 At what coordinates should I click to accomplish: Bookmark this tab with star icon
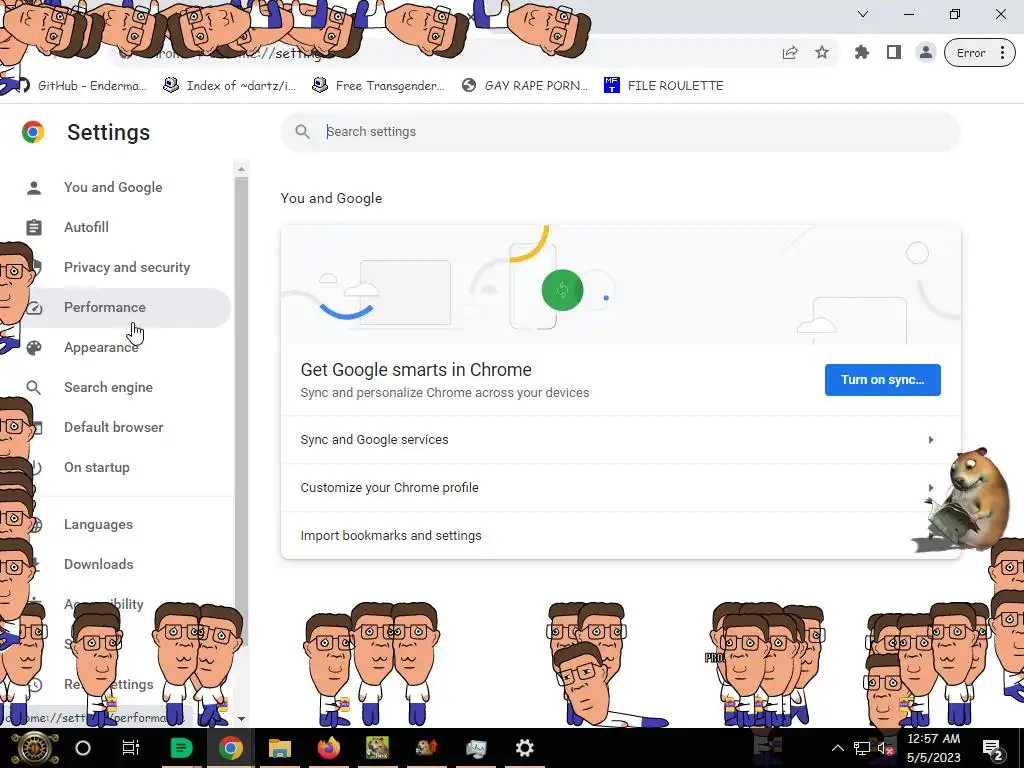822,53
